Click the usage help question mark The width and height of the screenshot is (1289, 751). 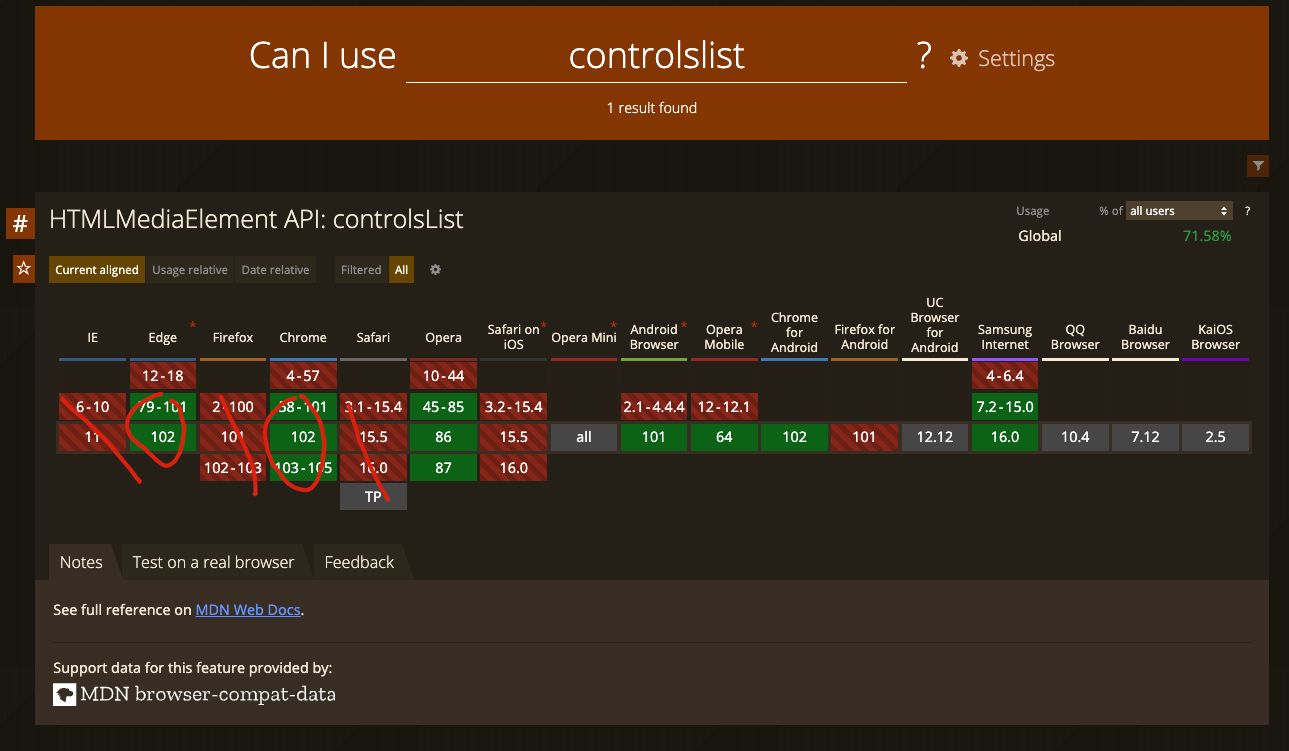pyautogui.click(x=1247, y=211)
